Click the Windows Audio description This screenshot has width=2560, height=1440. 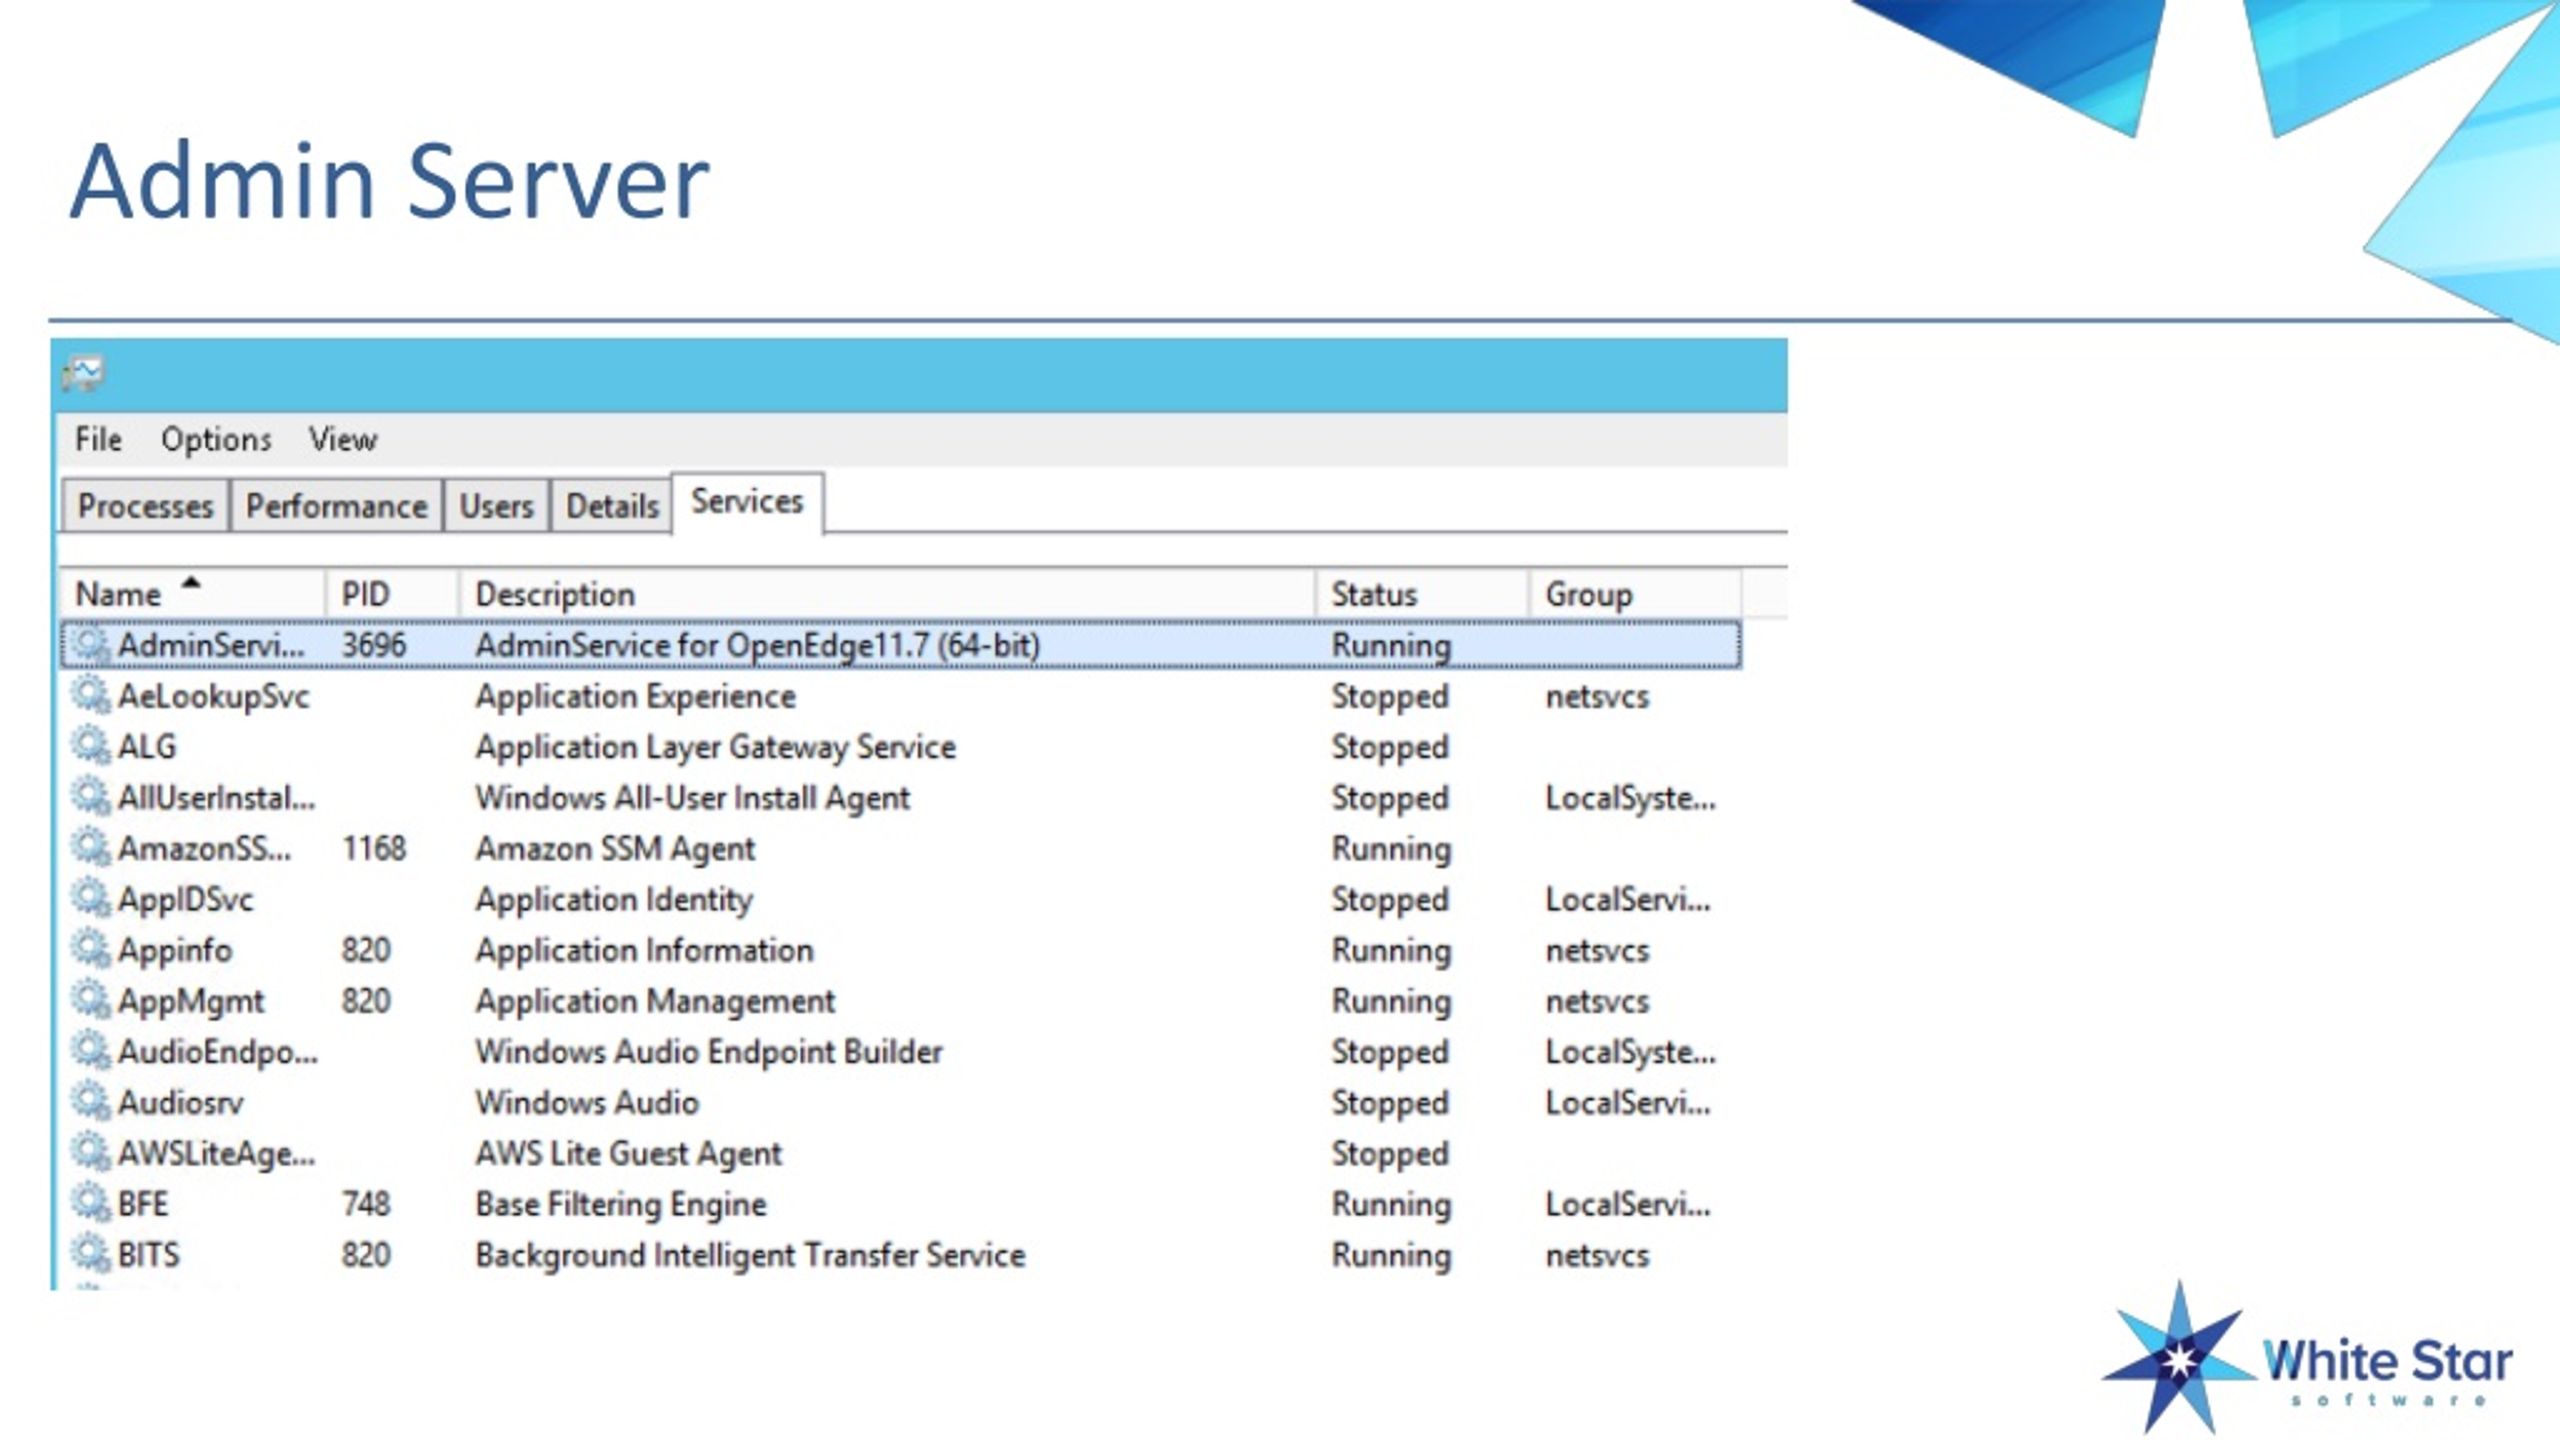click(587, 1103)
